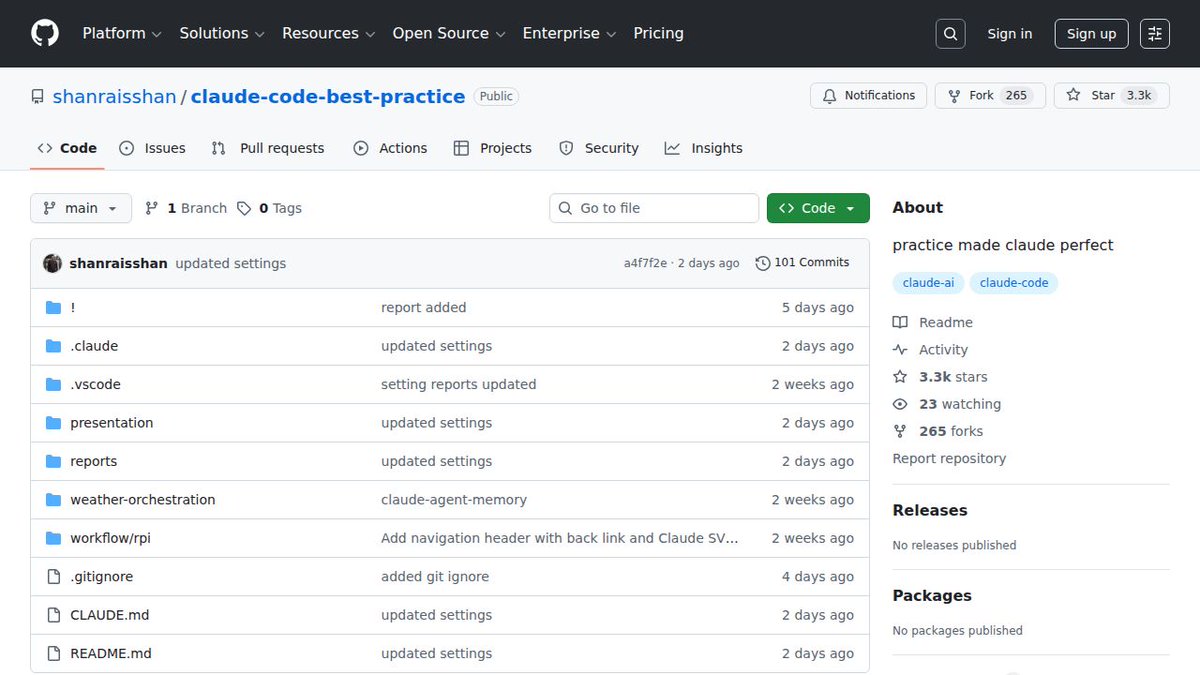Viewport: 1200px width, 675px height.
Task: Select the Code tab
Action: pyautogui.click(x=67, y=148)
